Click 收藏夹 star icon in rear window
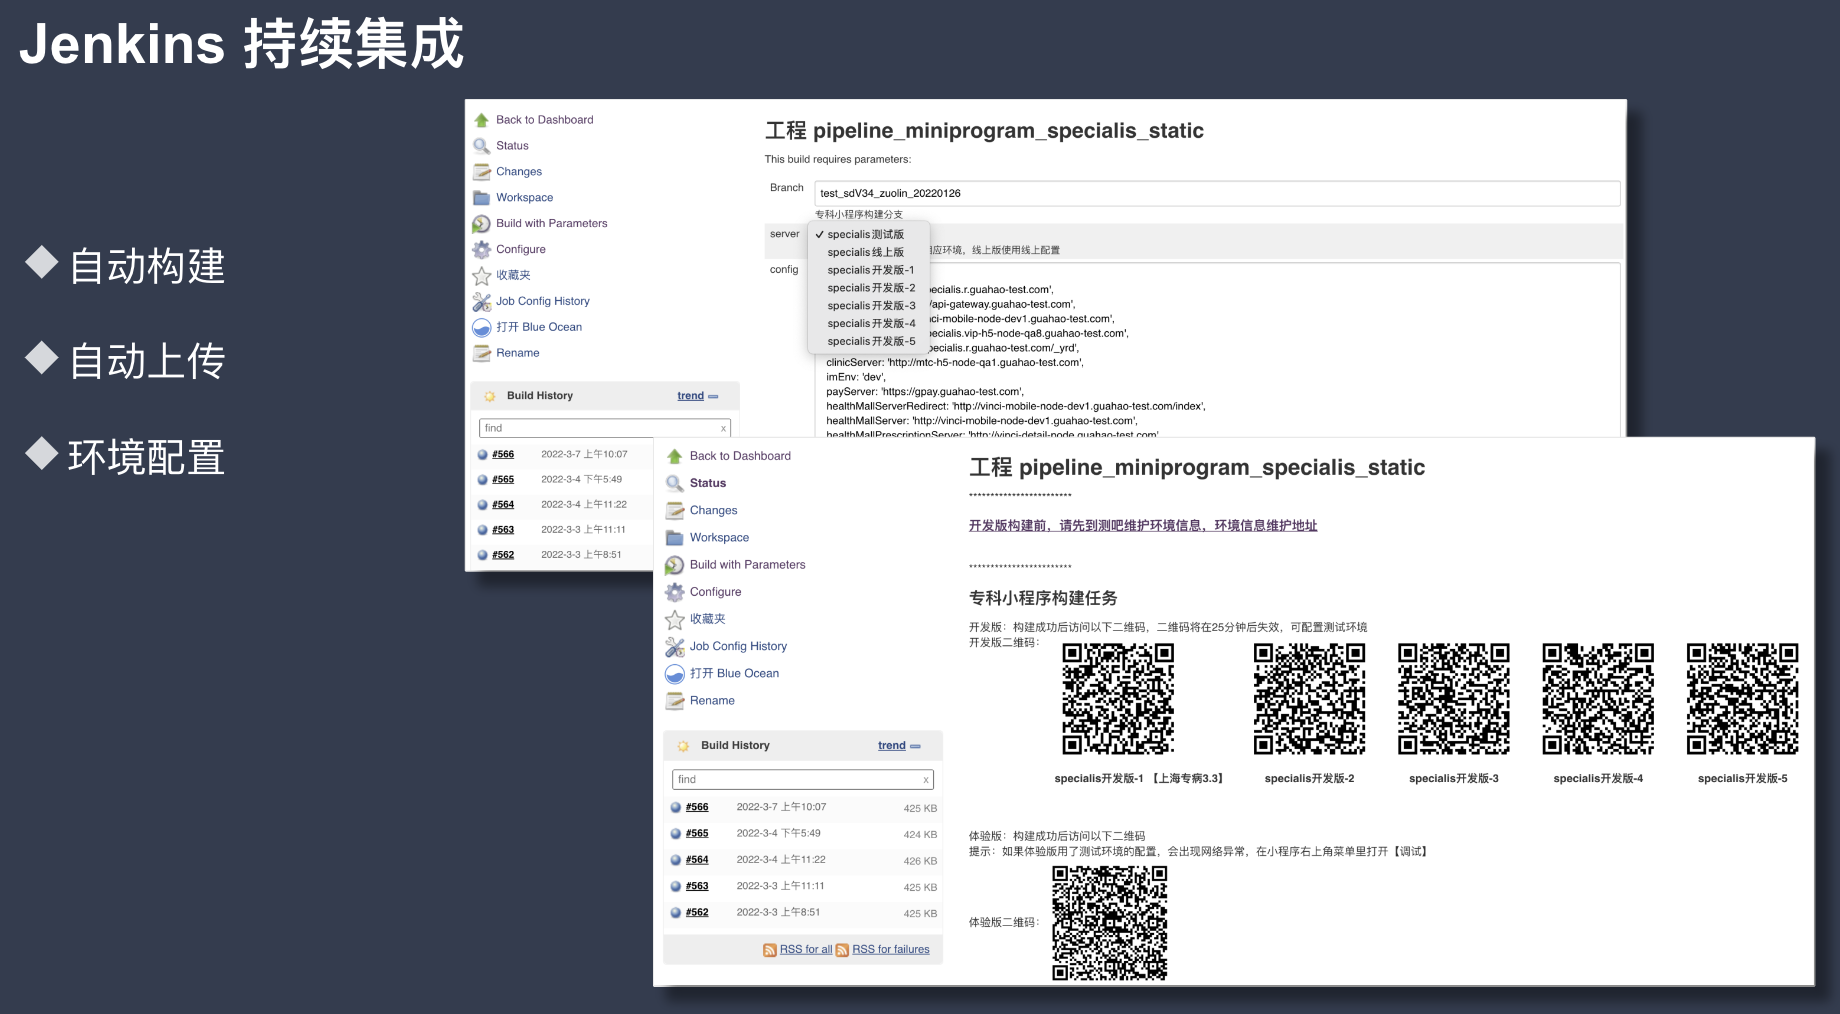This screenshot has width=1840, height=1014. (x=481, y=276)
